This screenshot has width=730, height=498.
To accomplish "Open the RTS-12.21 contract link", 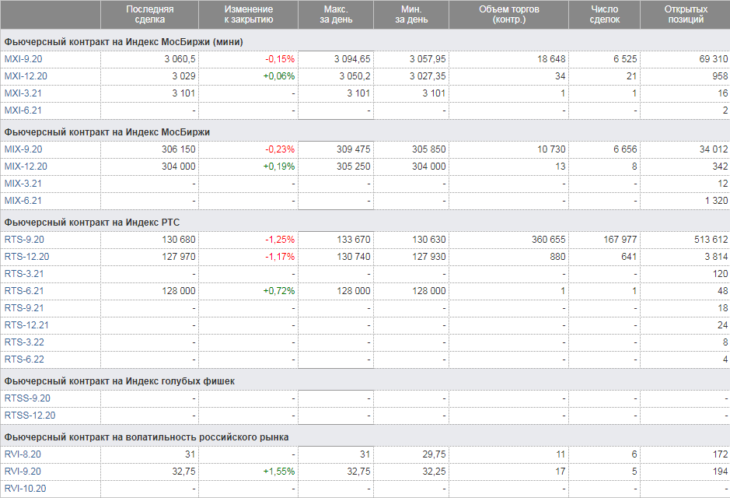I will pos(27,325).
